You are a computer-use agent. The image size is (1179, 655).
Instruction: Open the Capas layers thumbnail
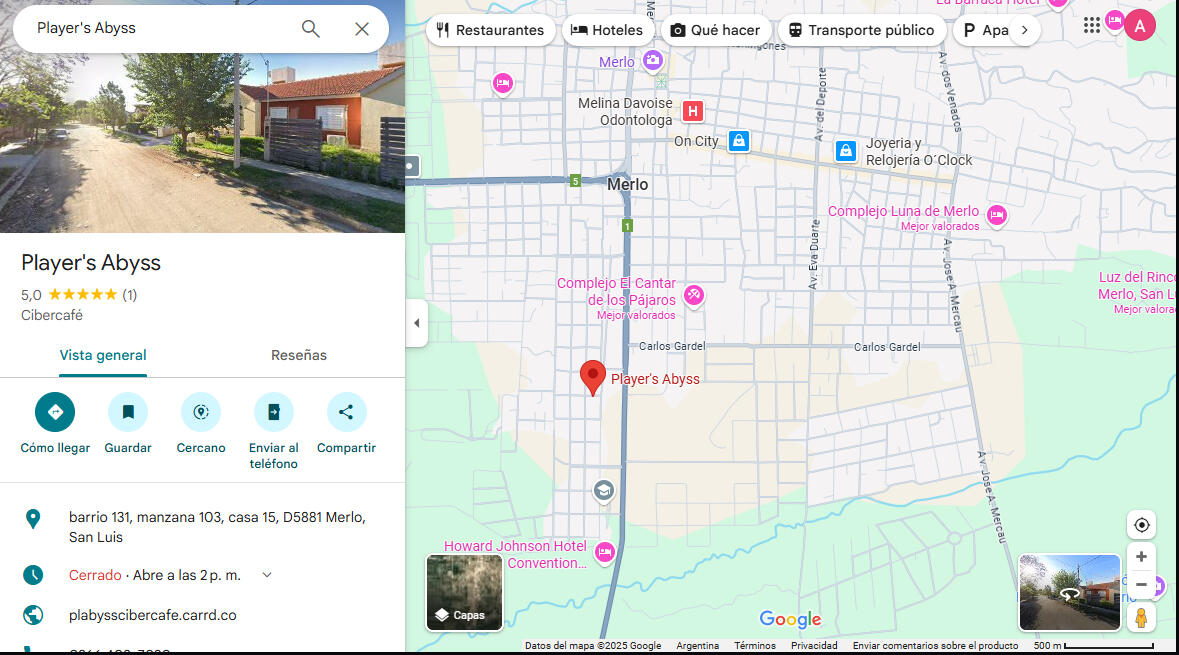pyautogui.click(x=464, y=592)
